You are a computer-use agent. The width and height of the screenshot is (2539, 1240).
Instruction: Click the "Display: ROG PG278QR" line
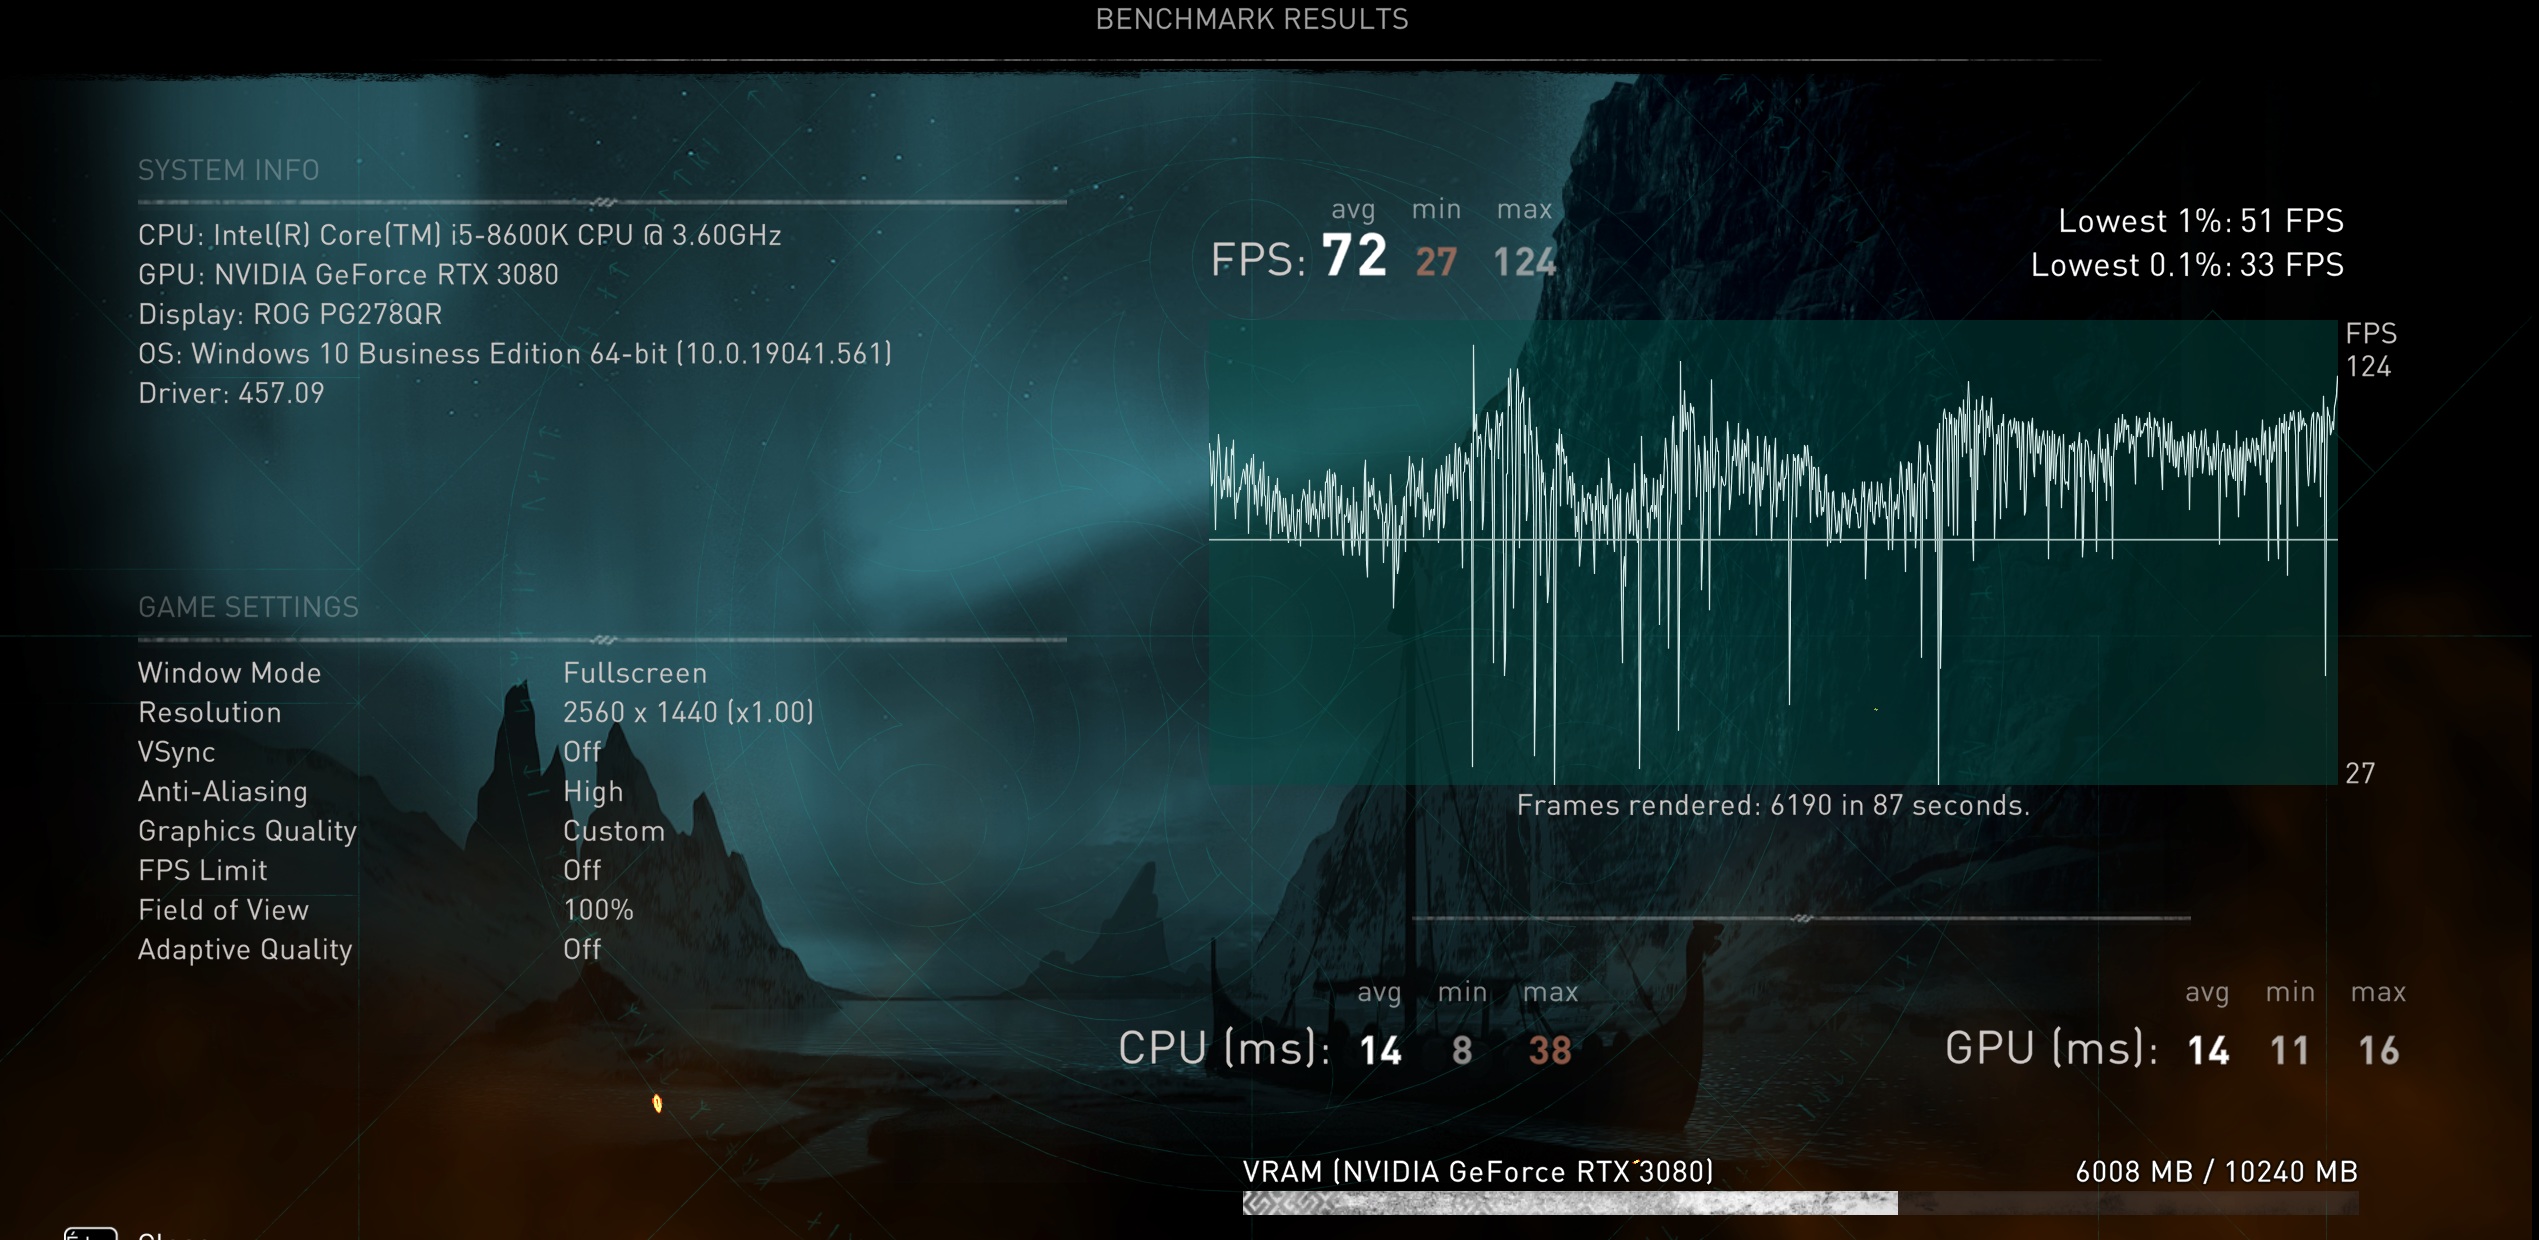[x=290, y=314]
